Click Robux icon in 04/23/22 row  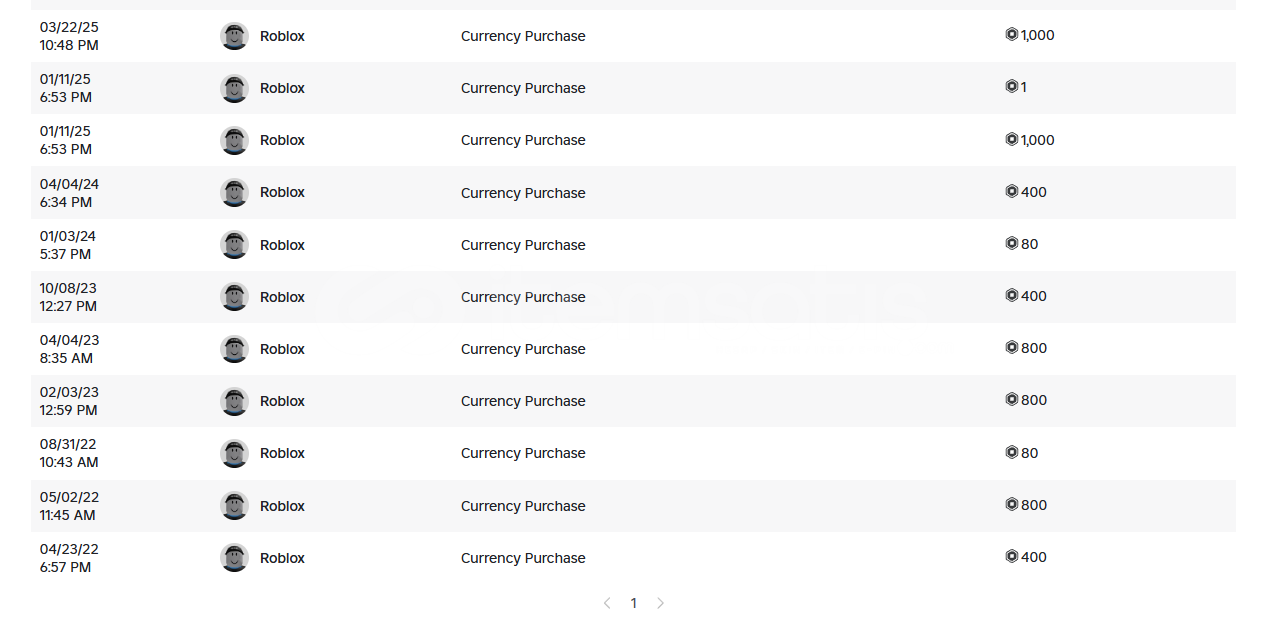1011,557
